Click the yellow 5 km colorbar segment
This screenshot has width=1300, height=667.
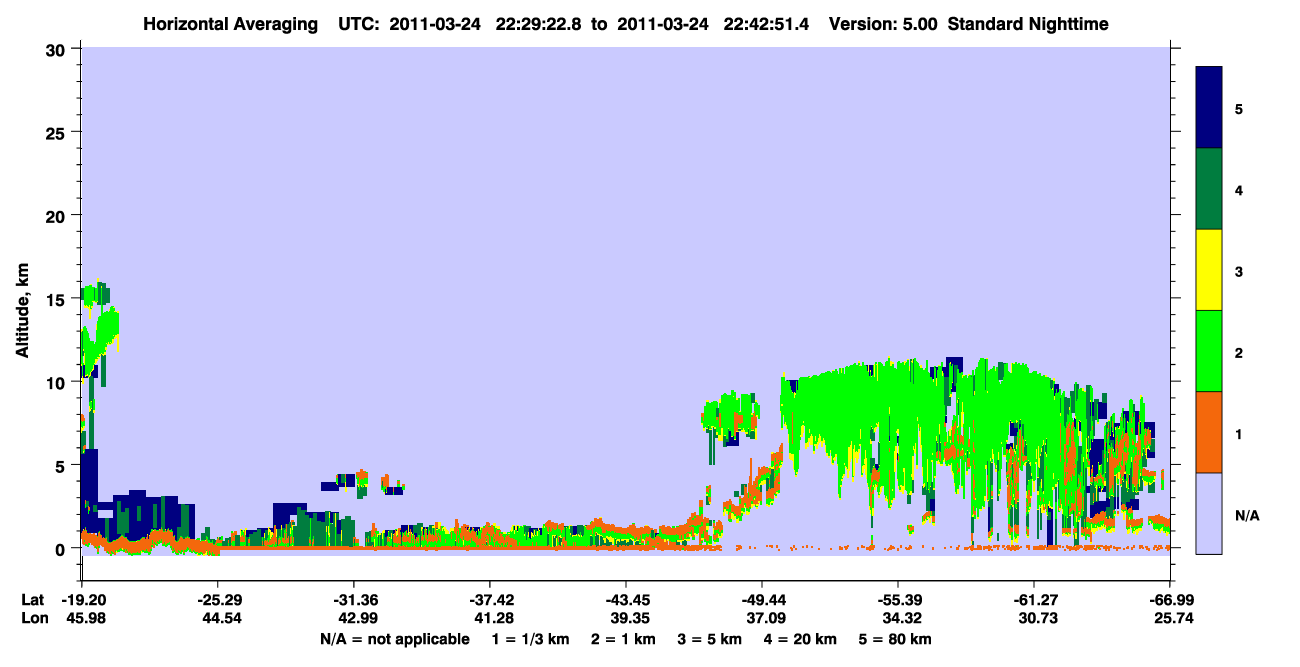(1209, 270)
